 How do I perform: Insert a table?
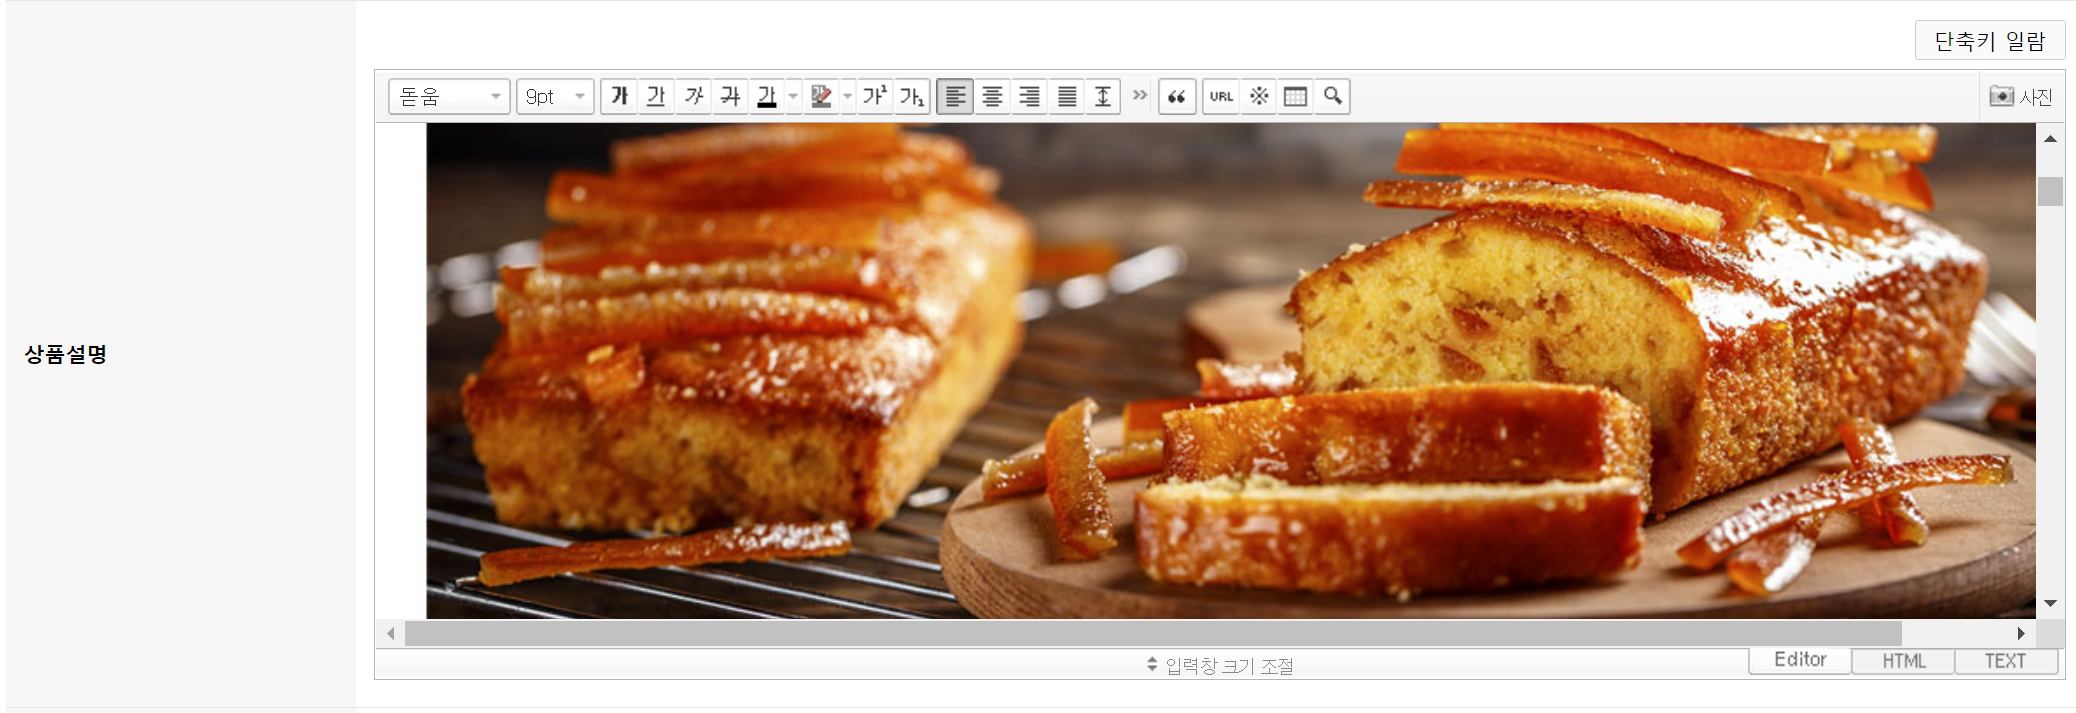pos(1295,96)
